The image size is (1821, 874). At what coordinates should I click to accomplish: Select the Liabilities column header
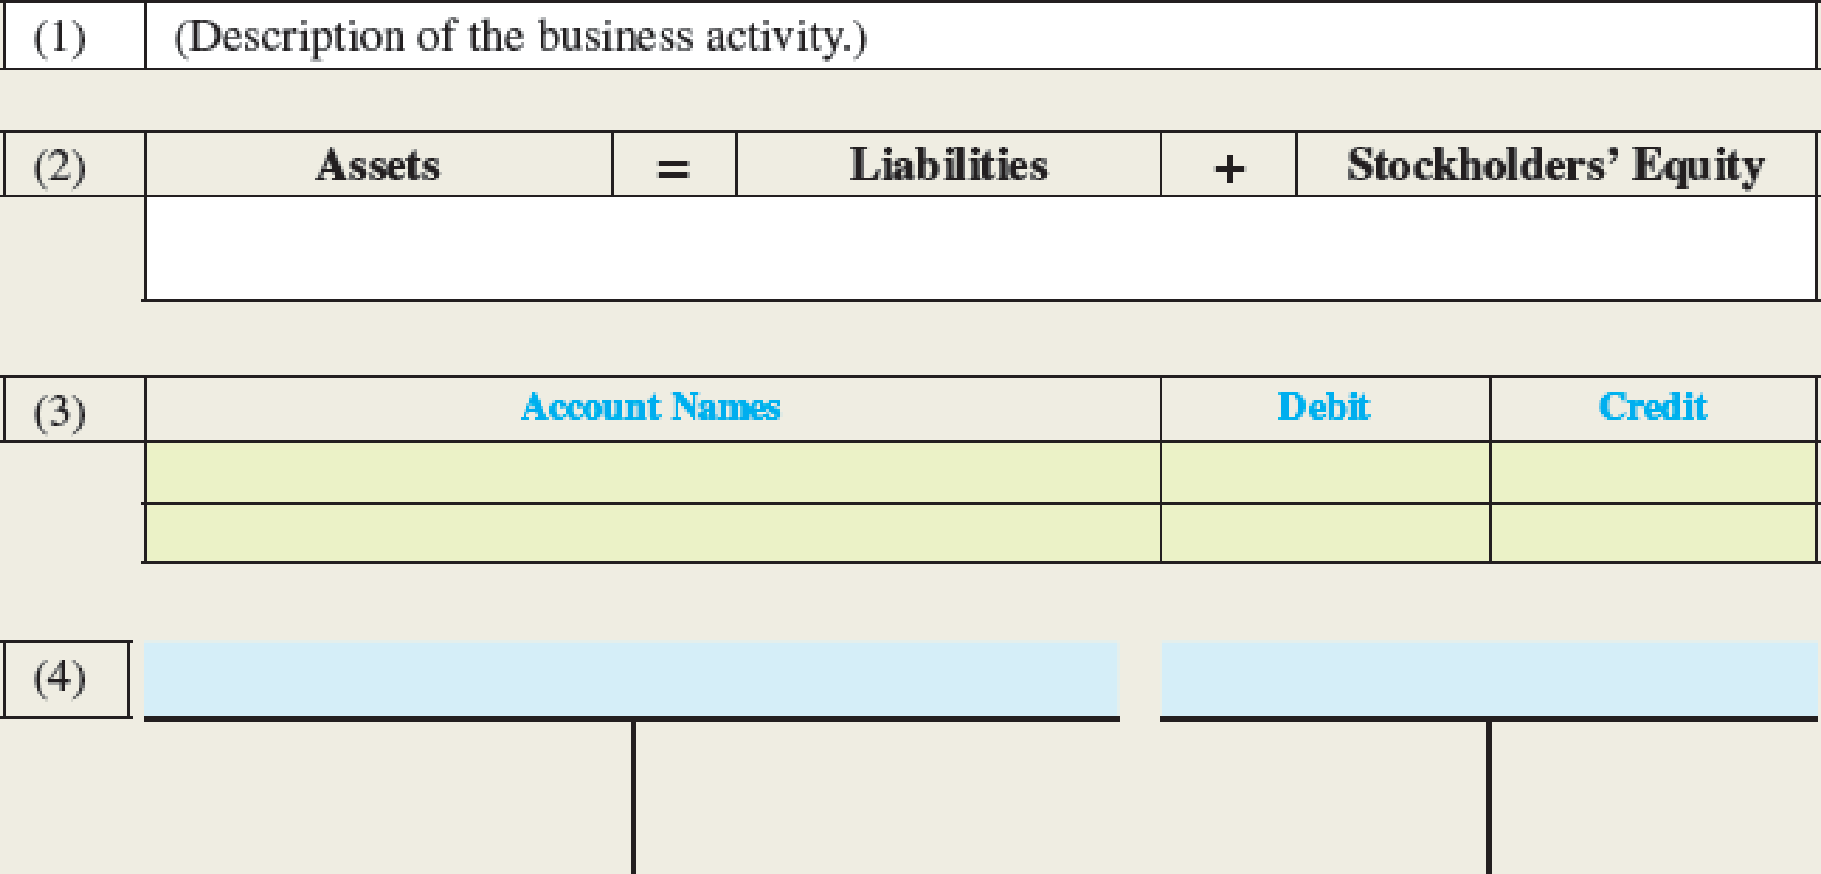948,164
